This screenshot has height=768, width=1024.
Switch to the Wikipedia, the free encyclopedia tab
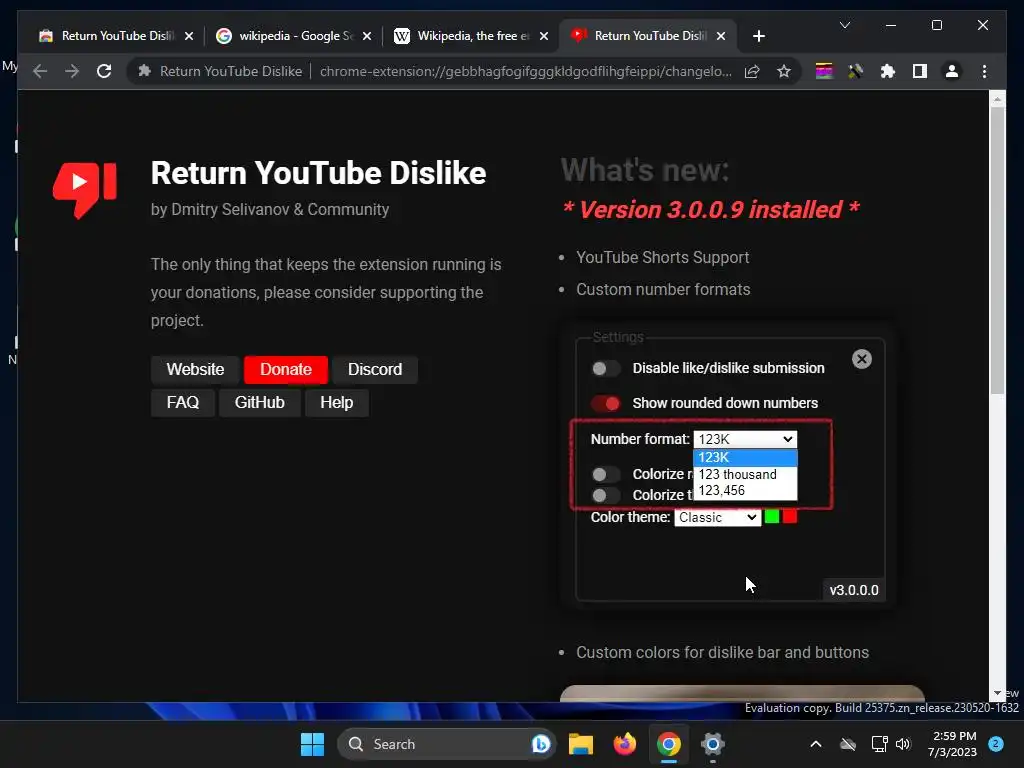click(x=472, y=36)
